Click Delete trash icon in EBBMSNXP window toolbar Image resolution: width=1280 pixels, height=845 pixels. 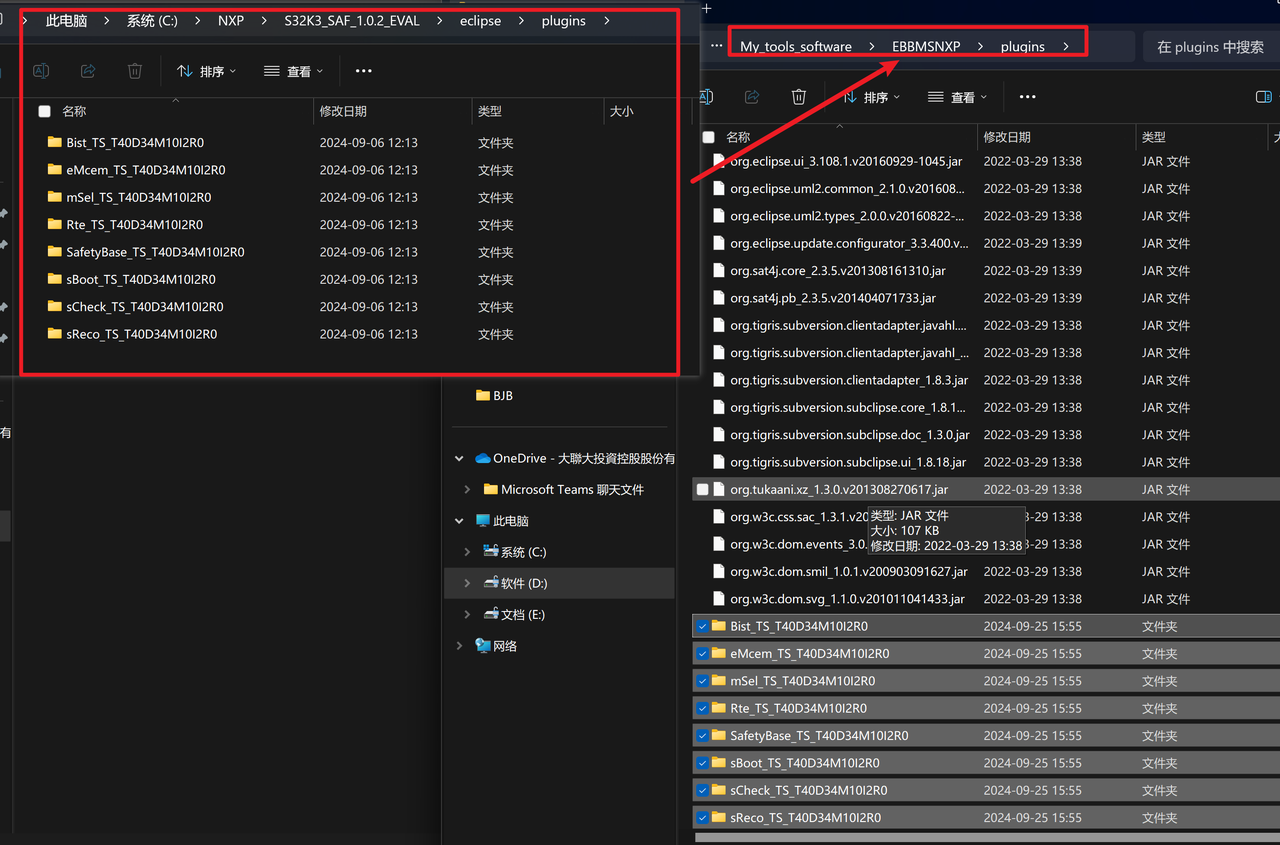(x=798, y=97)
